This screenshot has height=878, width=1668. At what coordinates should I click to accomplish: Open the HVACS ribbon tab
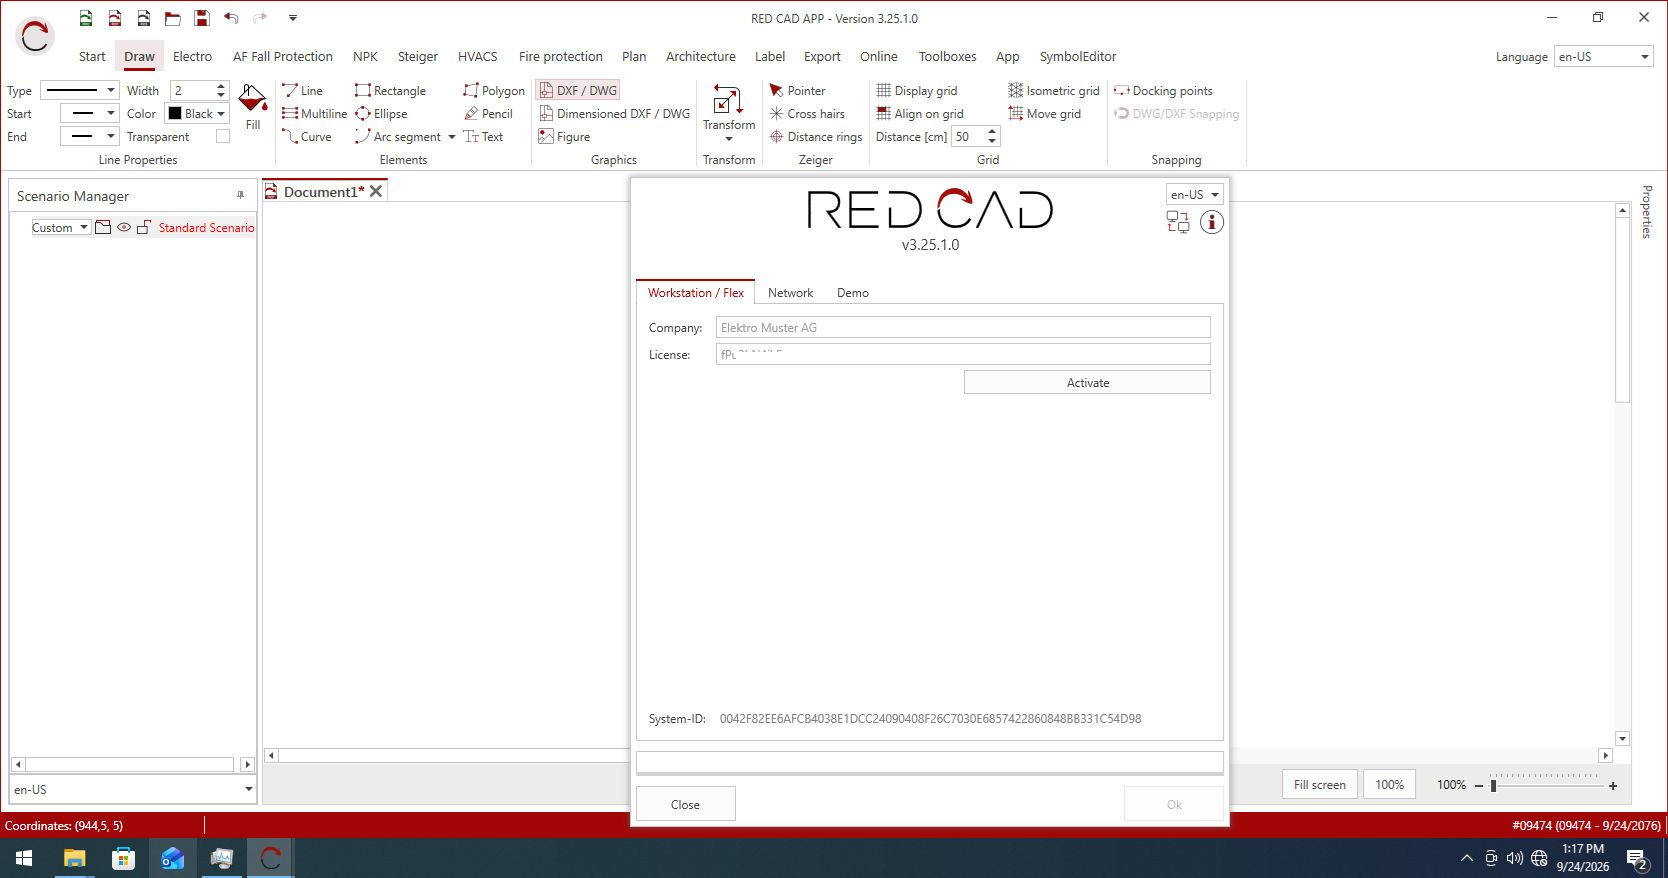pyautogui.click(x=477, y=56)
